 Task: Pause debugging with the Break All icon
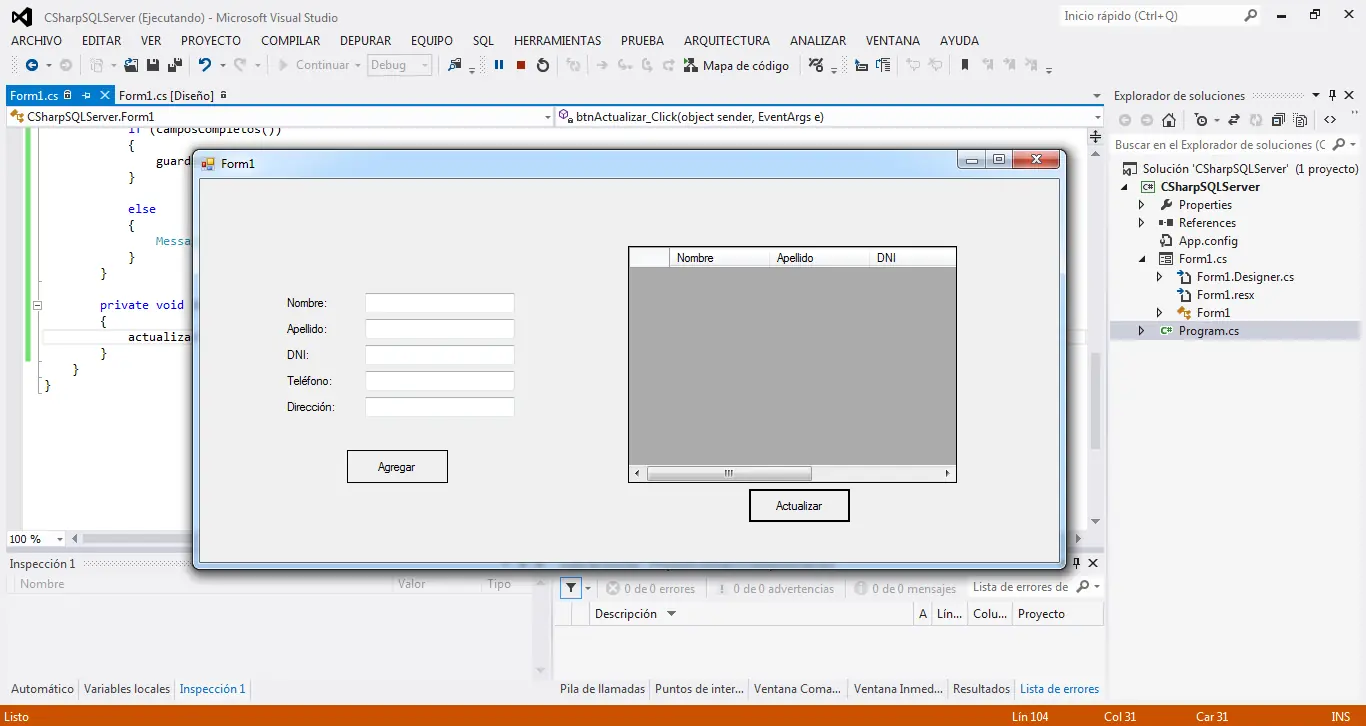point(499,65)
